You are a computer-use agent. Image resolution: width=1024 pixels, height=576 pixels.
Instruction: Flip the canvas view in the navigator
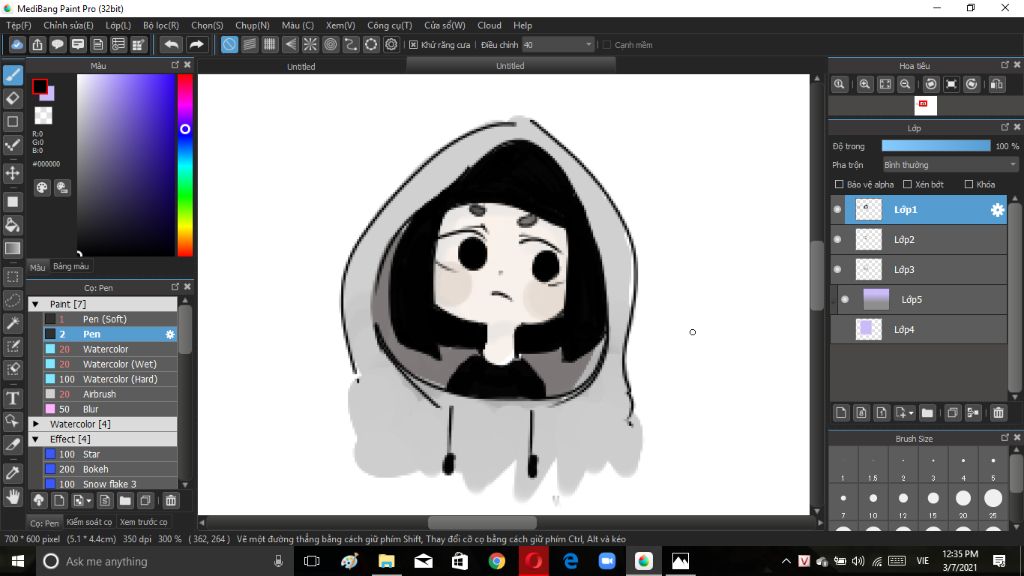click(x=997, y=84)
